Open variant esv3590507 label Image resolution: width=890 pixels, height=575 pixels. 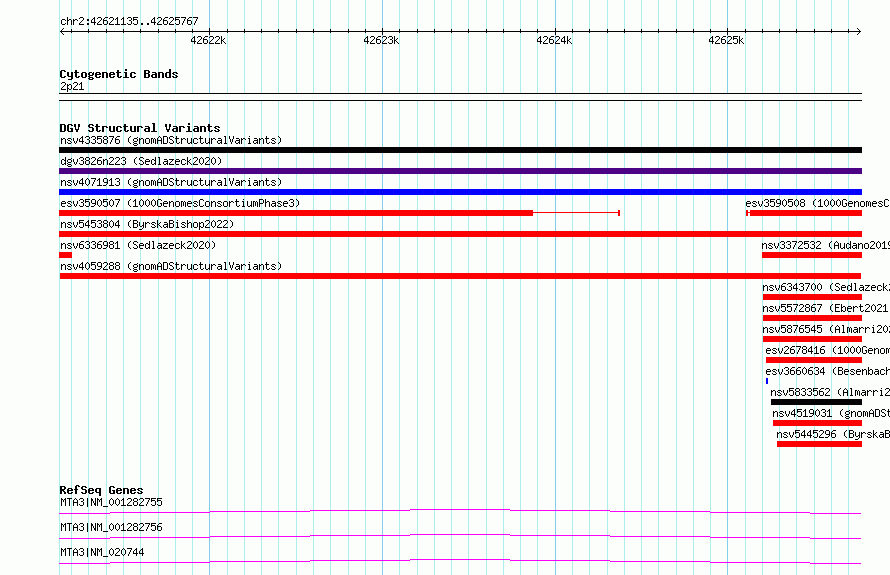[x=180, y=203]
